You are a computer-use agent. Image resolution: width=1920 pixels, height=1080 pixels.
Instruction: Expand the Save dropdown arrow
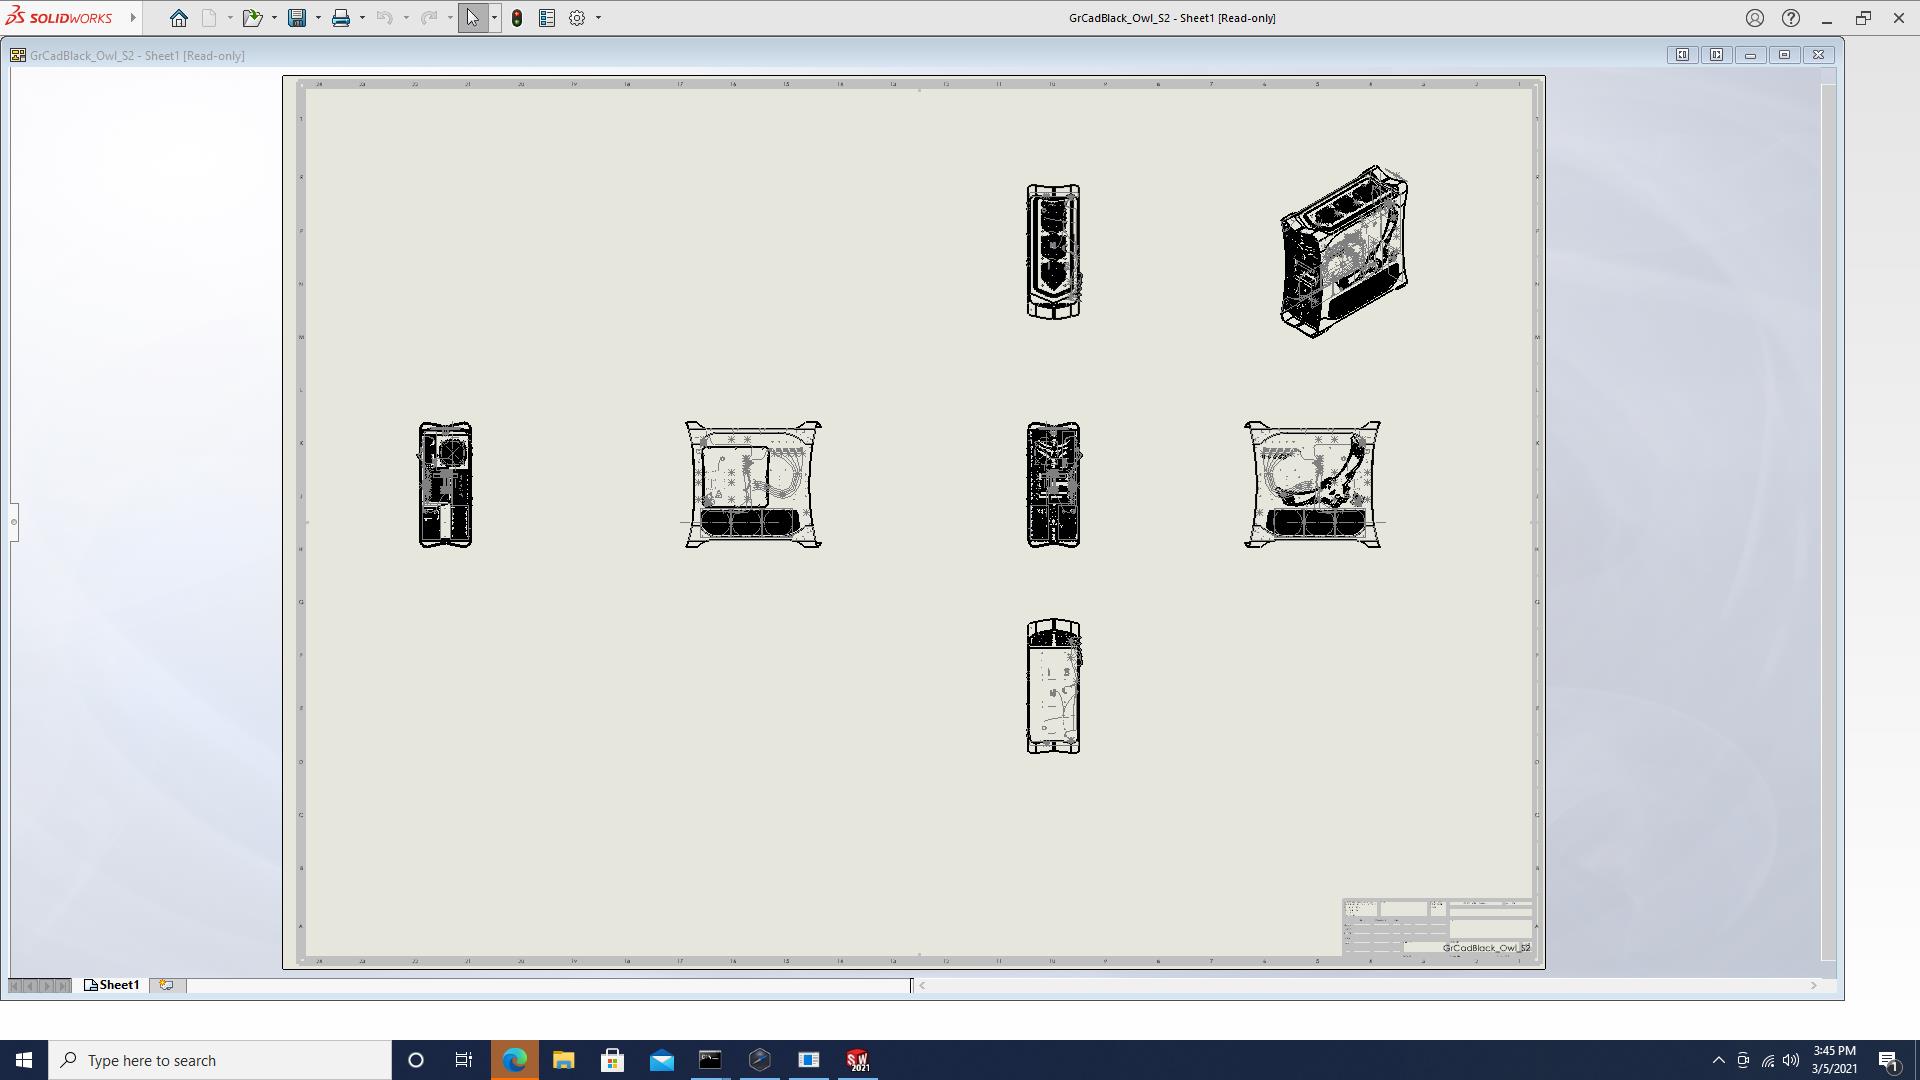pyautogui.click(x=318, y=18)
